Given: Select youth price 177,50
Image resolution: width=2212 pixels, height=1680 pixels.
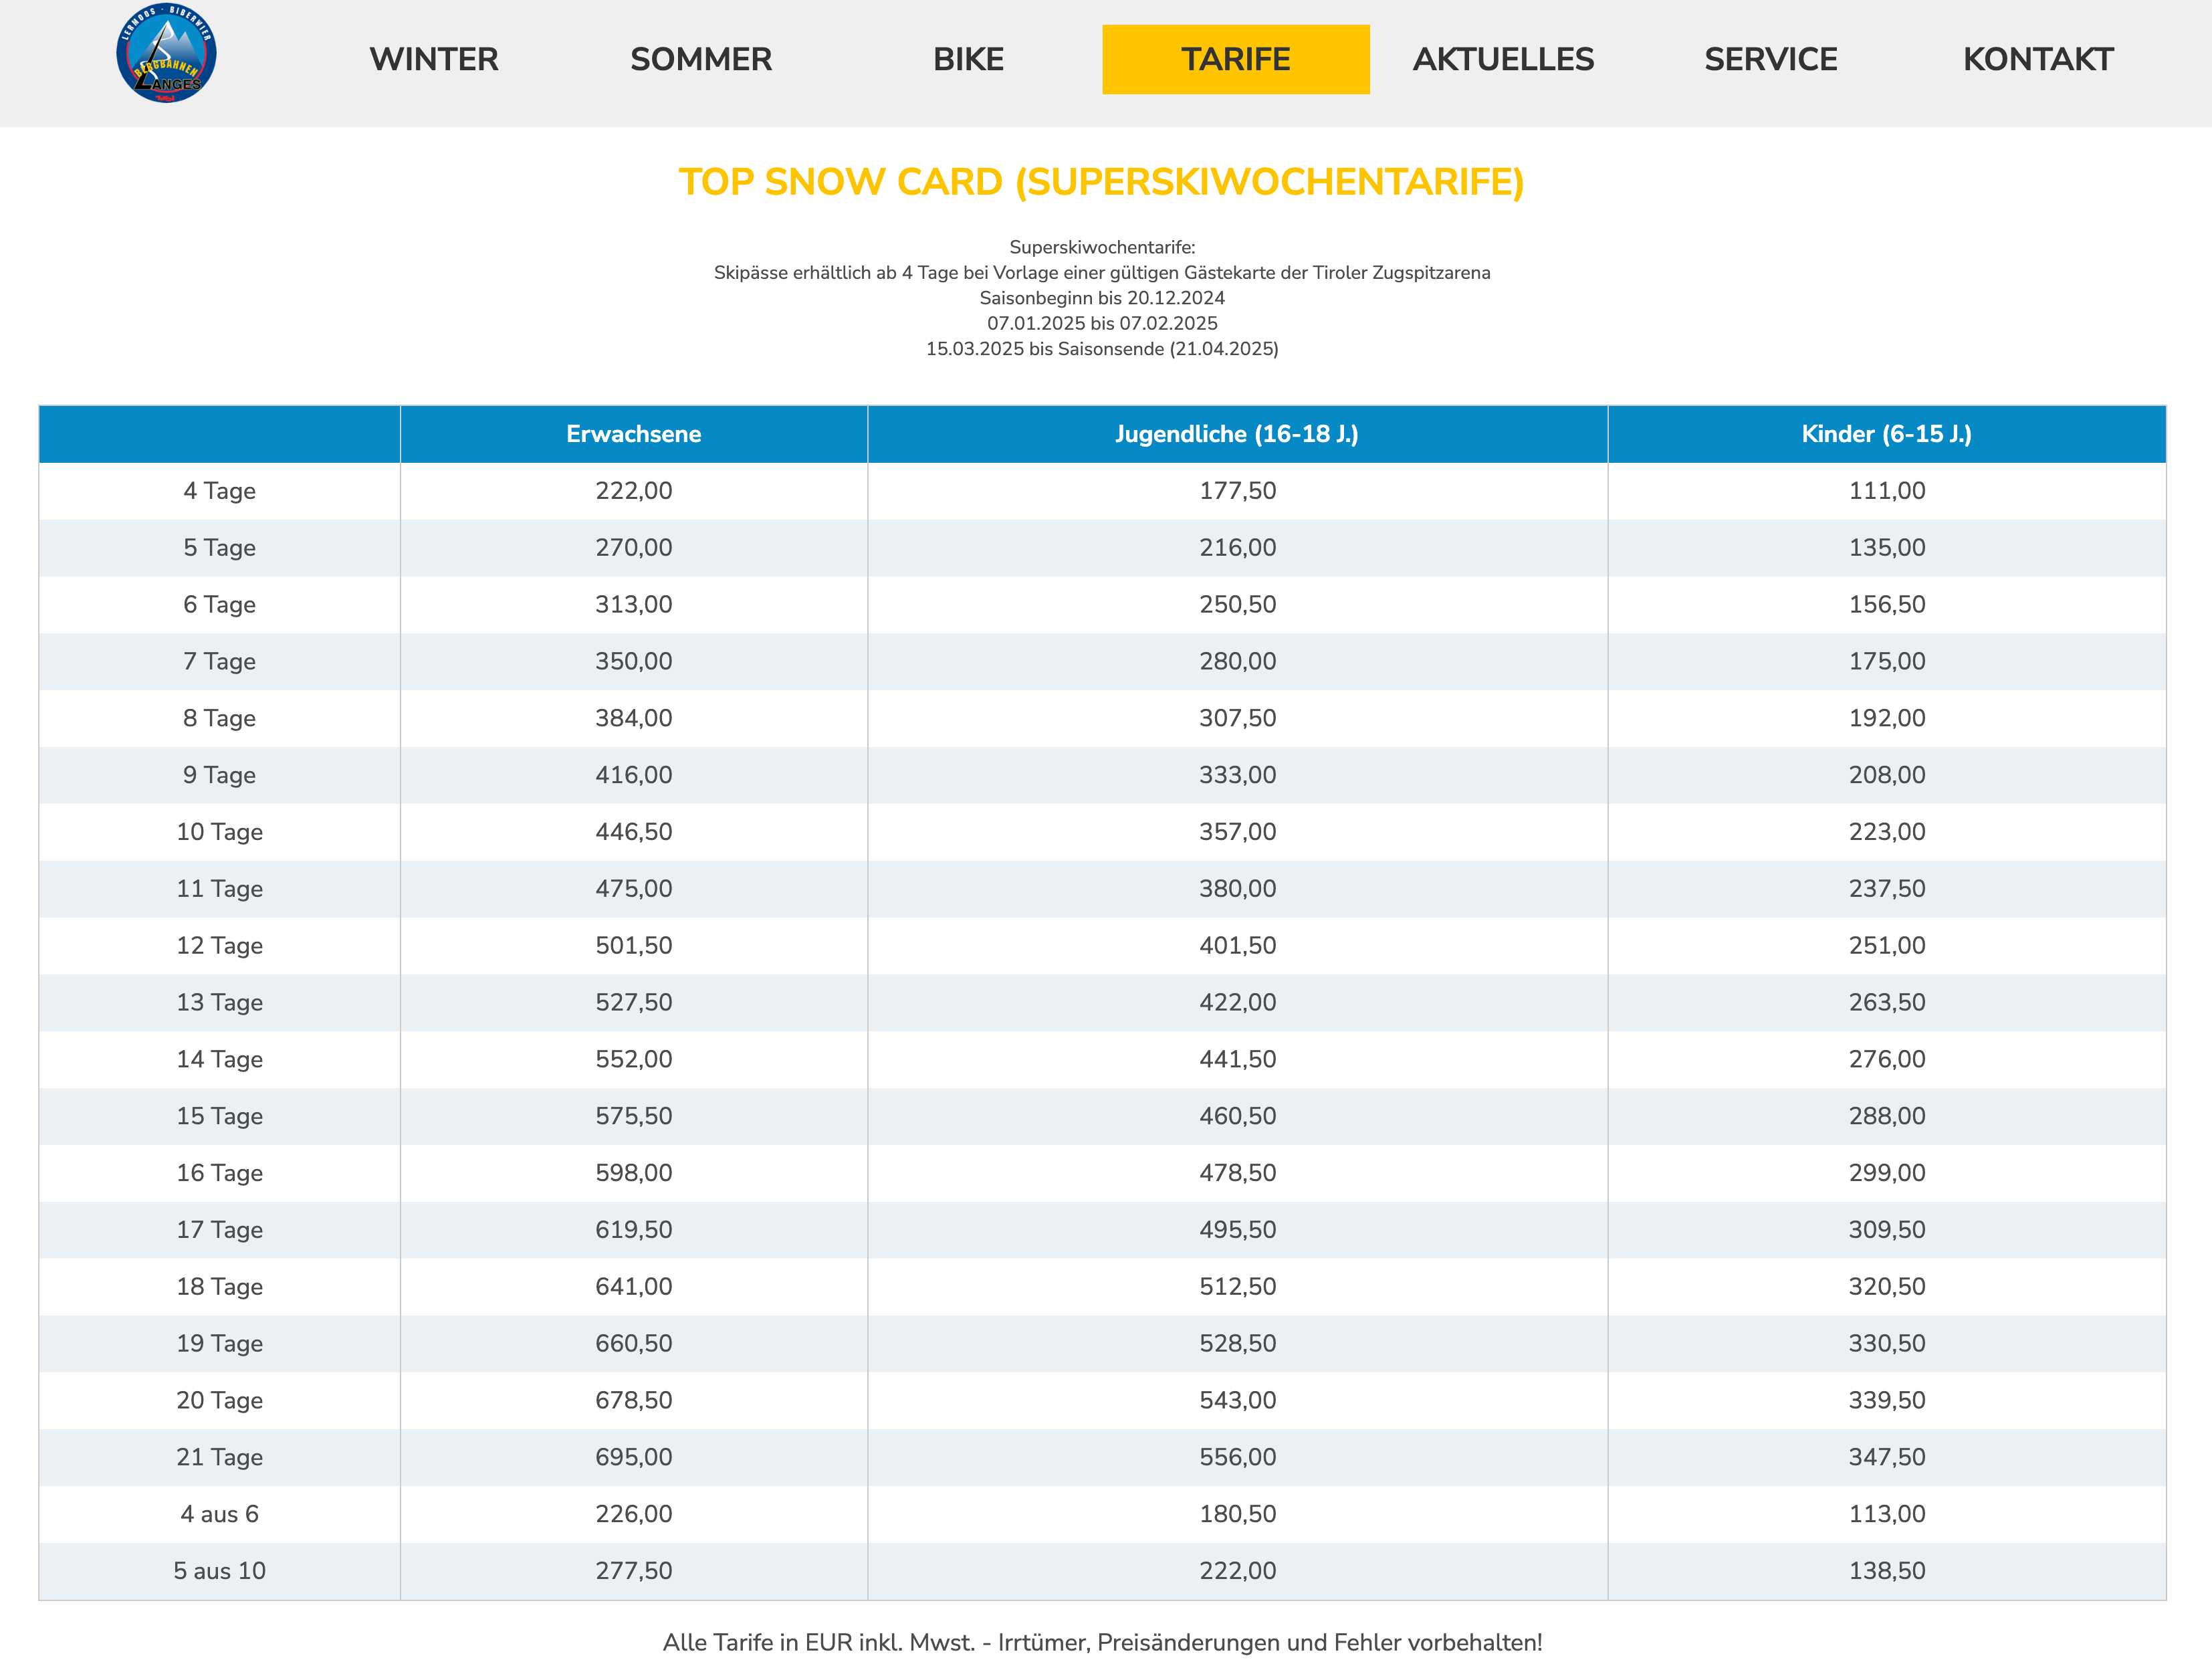Looking at the screenshot, I should coord(1238,491).
